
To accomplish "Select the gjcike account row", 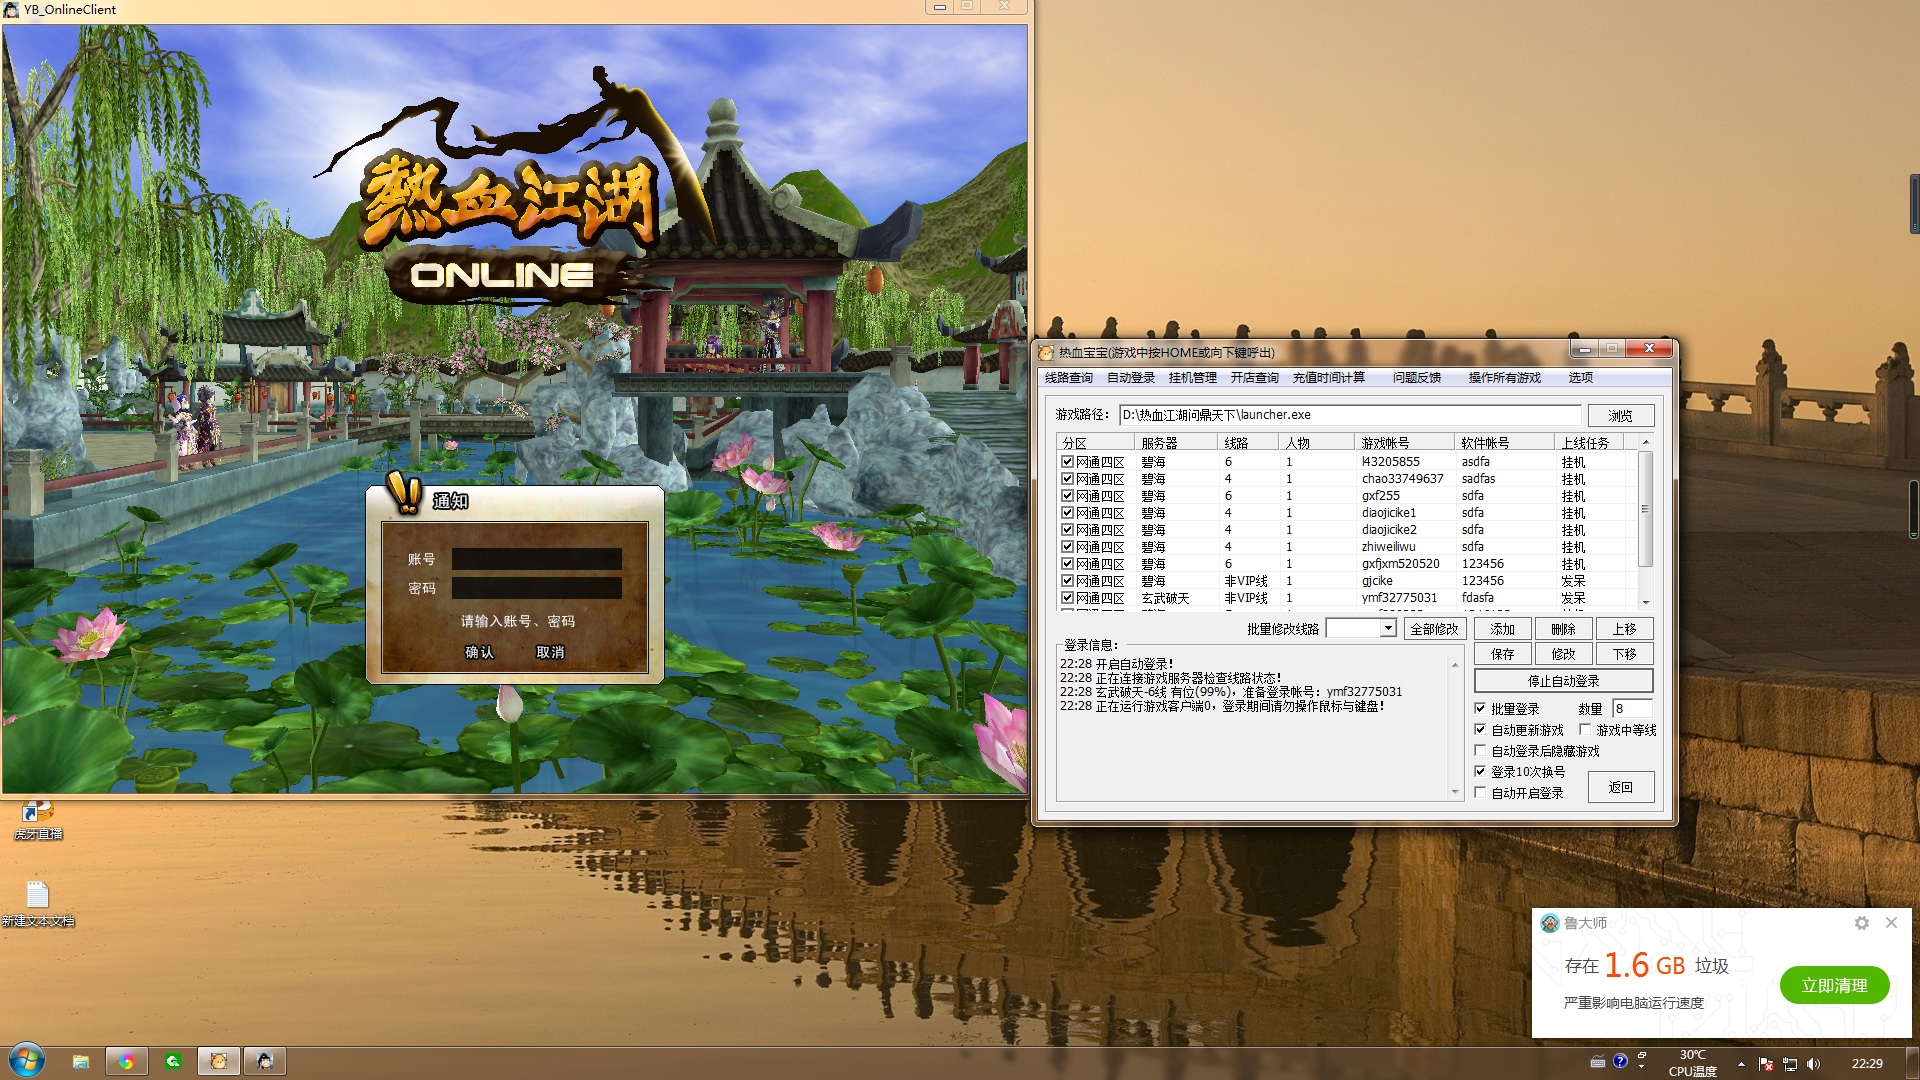I will point(1347,581).
